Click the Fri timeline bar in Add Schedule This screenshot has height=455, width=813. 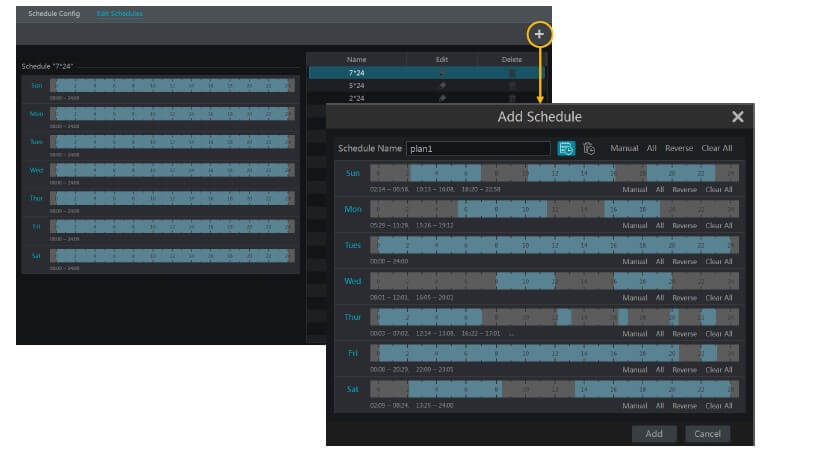pyautogui.click(x=554, y=353)
